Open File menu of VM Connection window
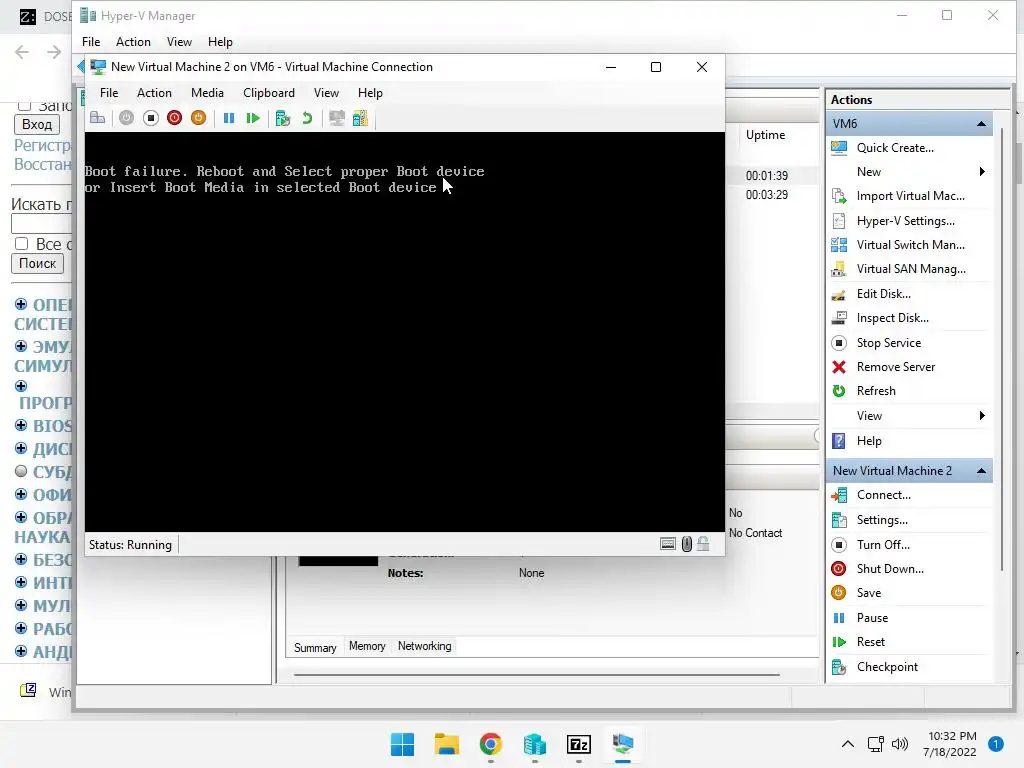1024x768 pixels. coord(109,93)
